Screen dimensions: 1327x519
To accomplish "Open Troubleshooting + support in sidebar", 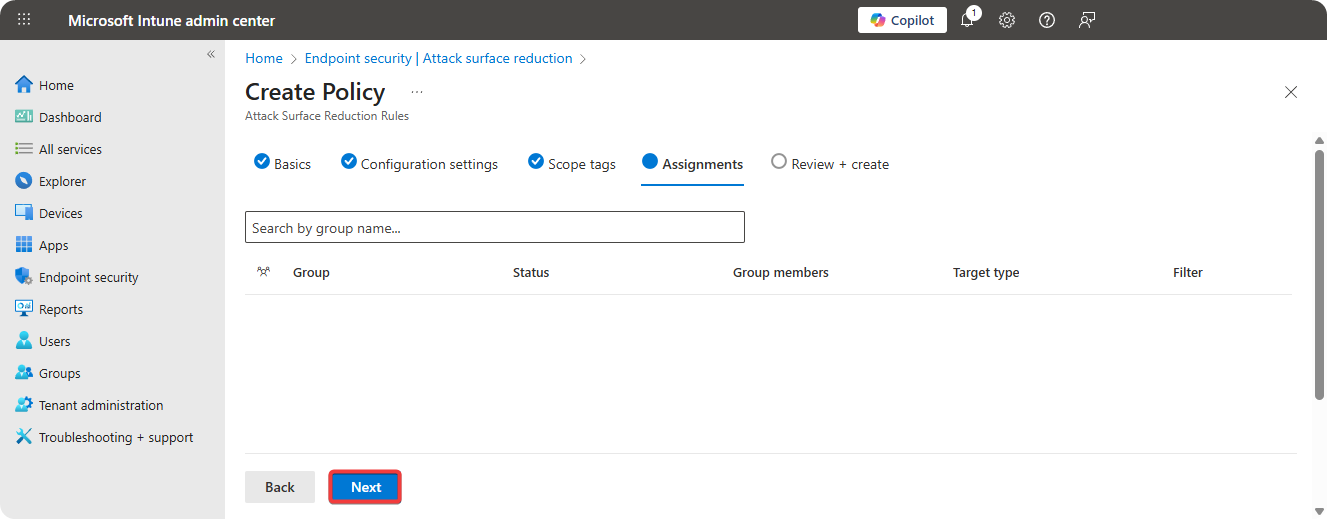I will 115,437.
